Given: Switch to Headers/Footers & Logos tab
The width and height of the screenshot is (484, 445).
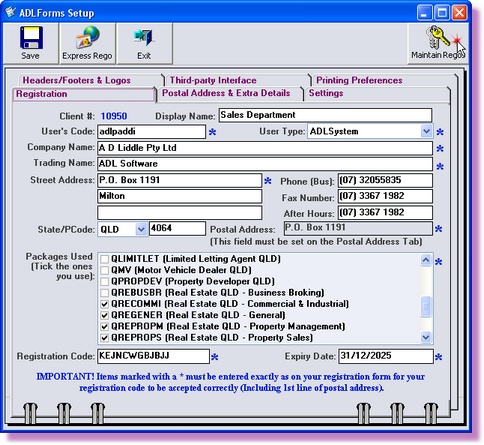Looking at the screenshot, I should (x=76, y=80).
